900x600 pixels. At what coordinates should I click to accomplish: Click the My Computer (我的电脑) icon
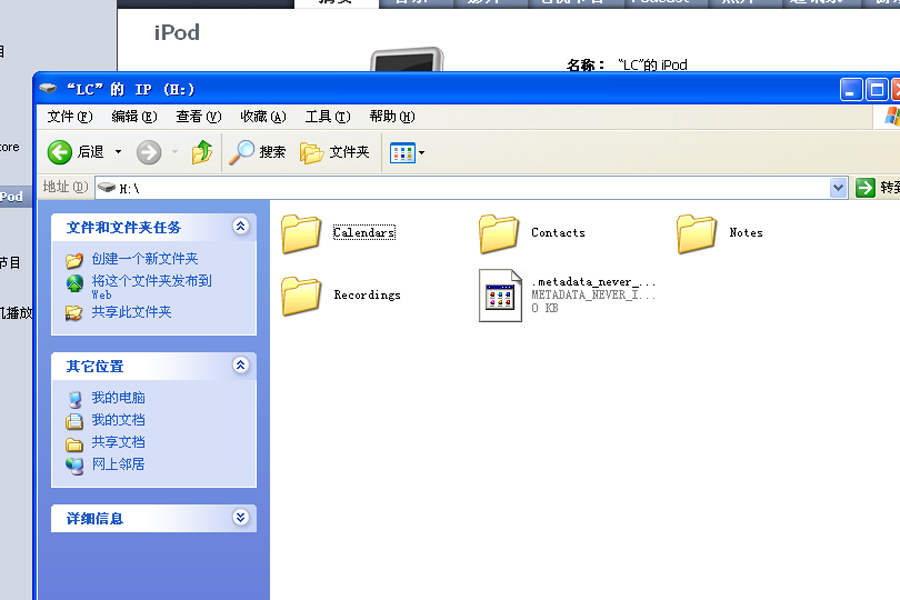click(x=75, y=398)
